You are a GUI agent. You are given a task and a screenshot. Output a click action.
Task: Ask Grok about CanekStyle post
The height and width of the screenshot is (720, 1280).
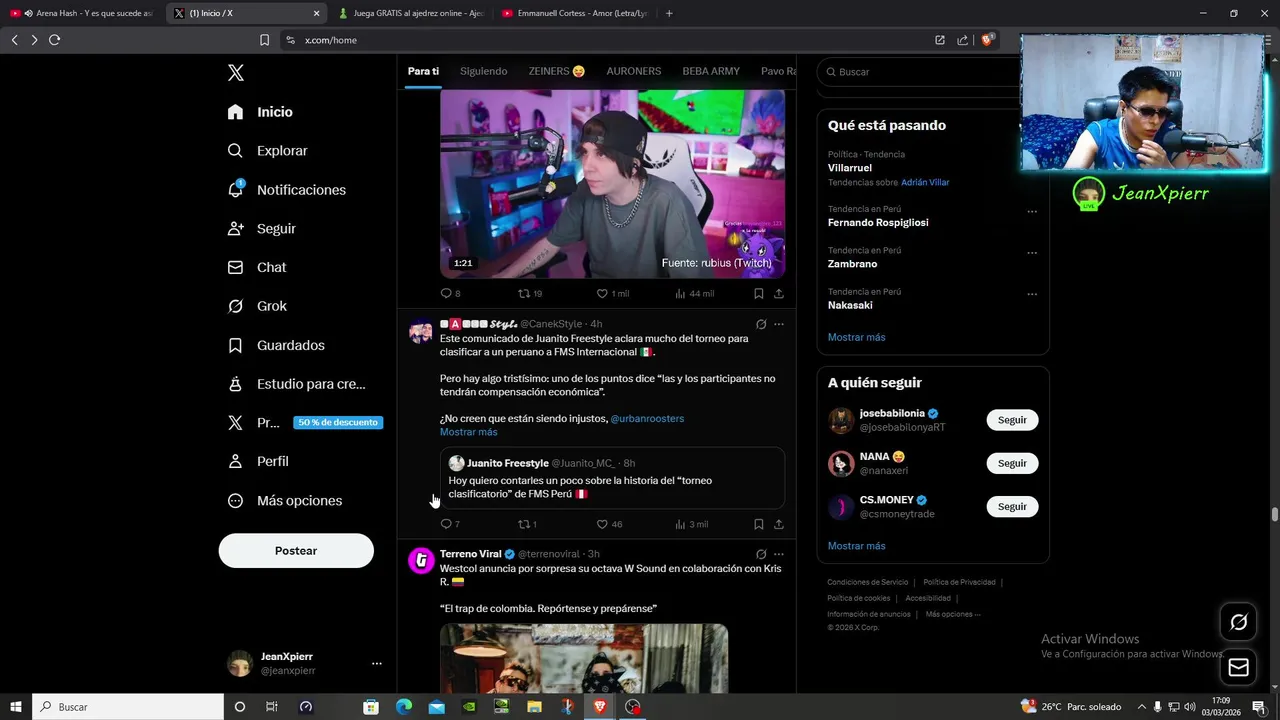[x=761, y=324]
